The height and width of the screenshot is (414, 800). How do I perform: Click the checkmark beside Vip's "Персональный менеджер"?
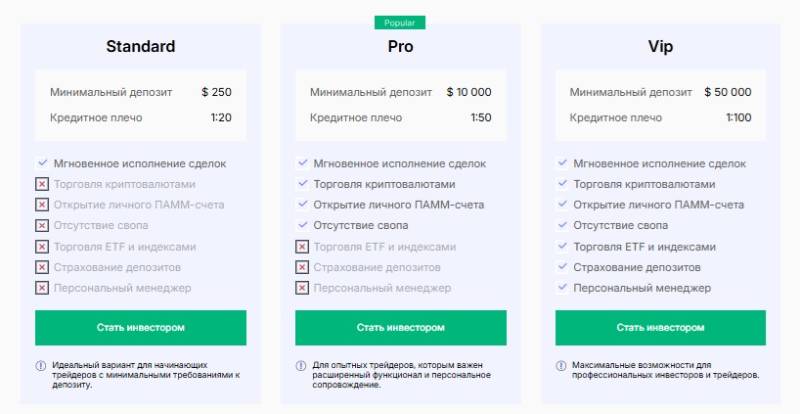(x=562, y=288)
